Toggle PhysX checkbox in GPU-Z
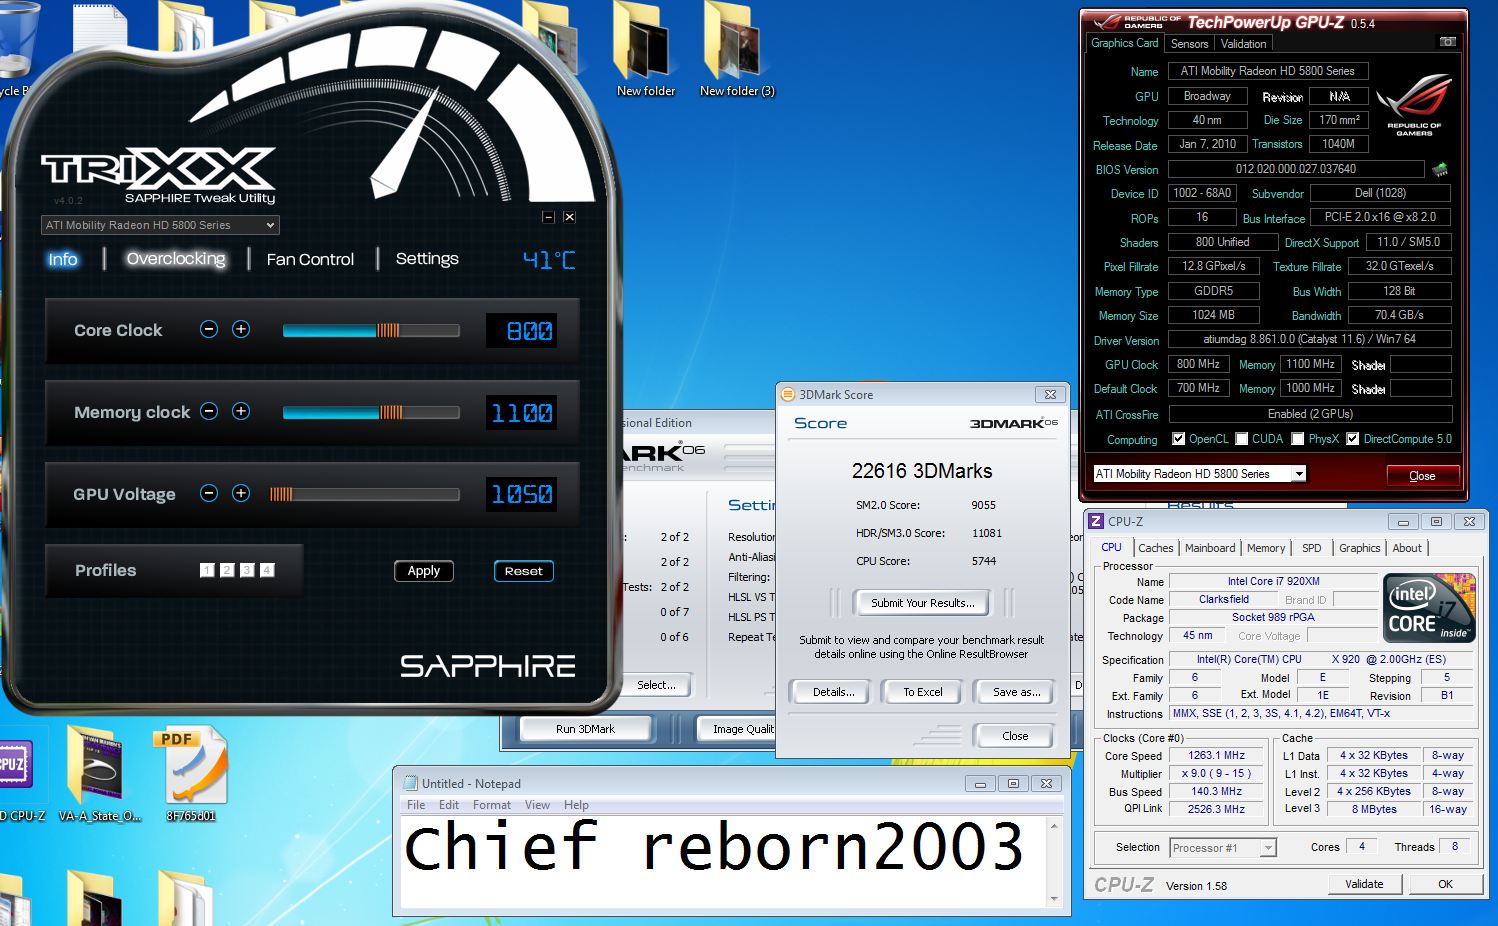1498x926 pixels. 1297,439
